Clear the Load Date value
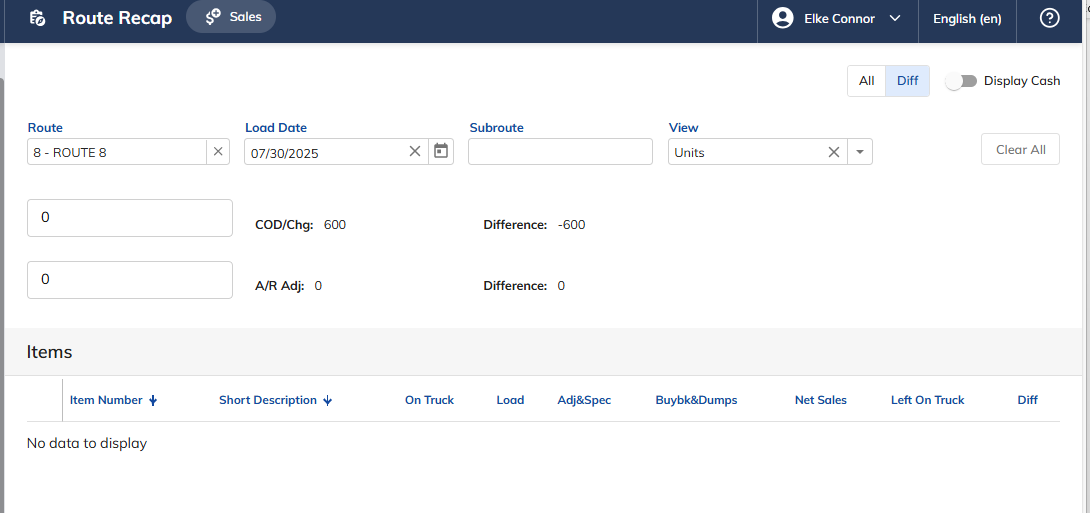Image resolution: width=1090 pixels, height=513 pixels. [x=415, y=152]
